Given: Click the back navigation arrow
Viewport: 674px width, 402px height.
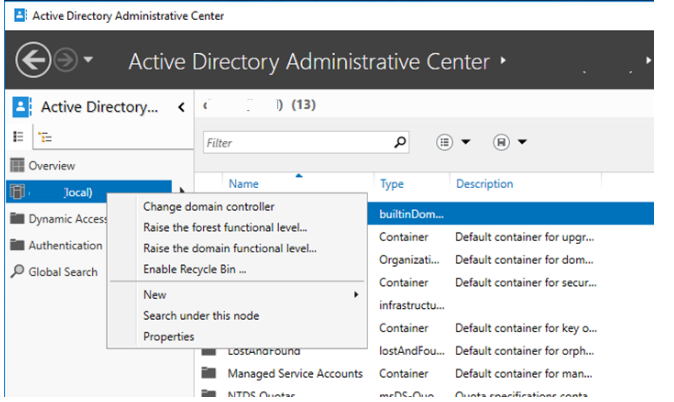Looking at the screenshot, I should click(33, 60).
